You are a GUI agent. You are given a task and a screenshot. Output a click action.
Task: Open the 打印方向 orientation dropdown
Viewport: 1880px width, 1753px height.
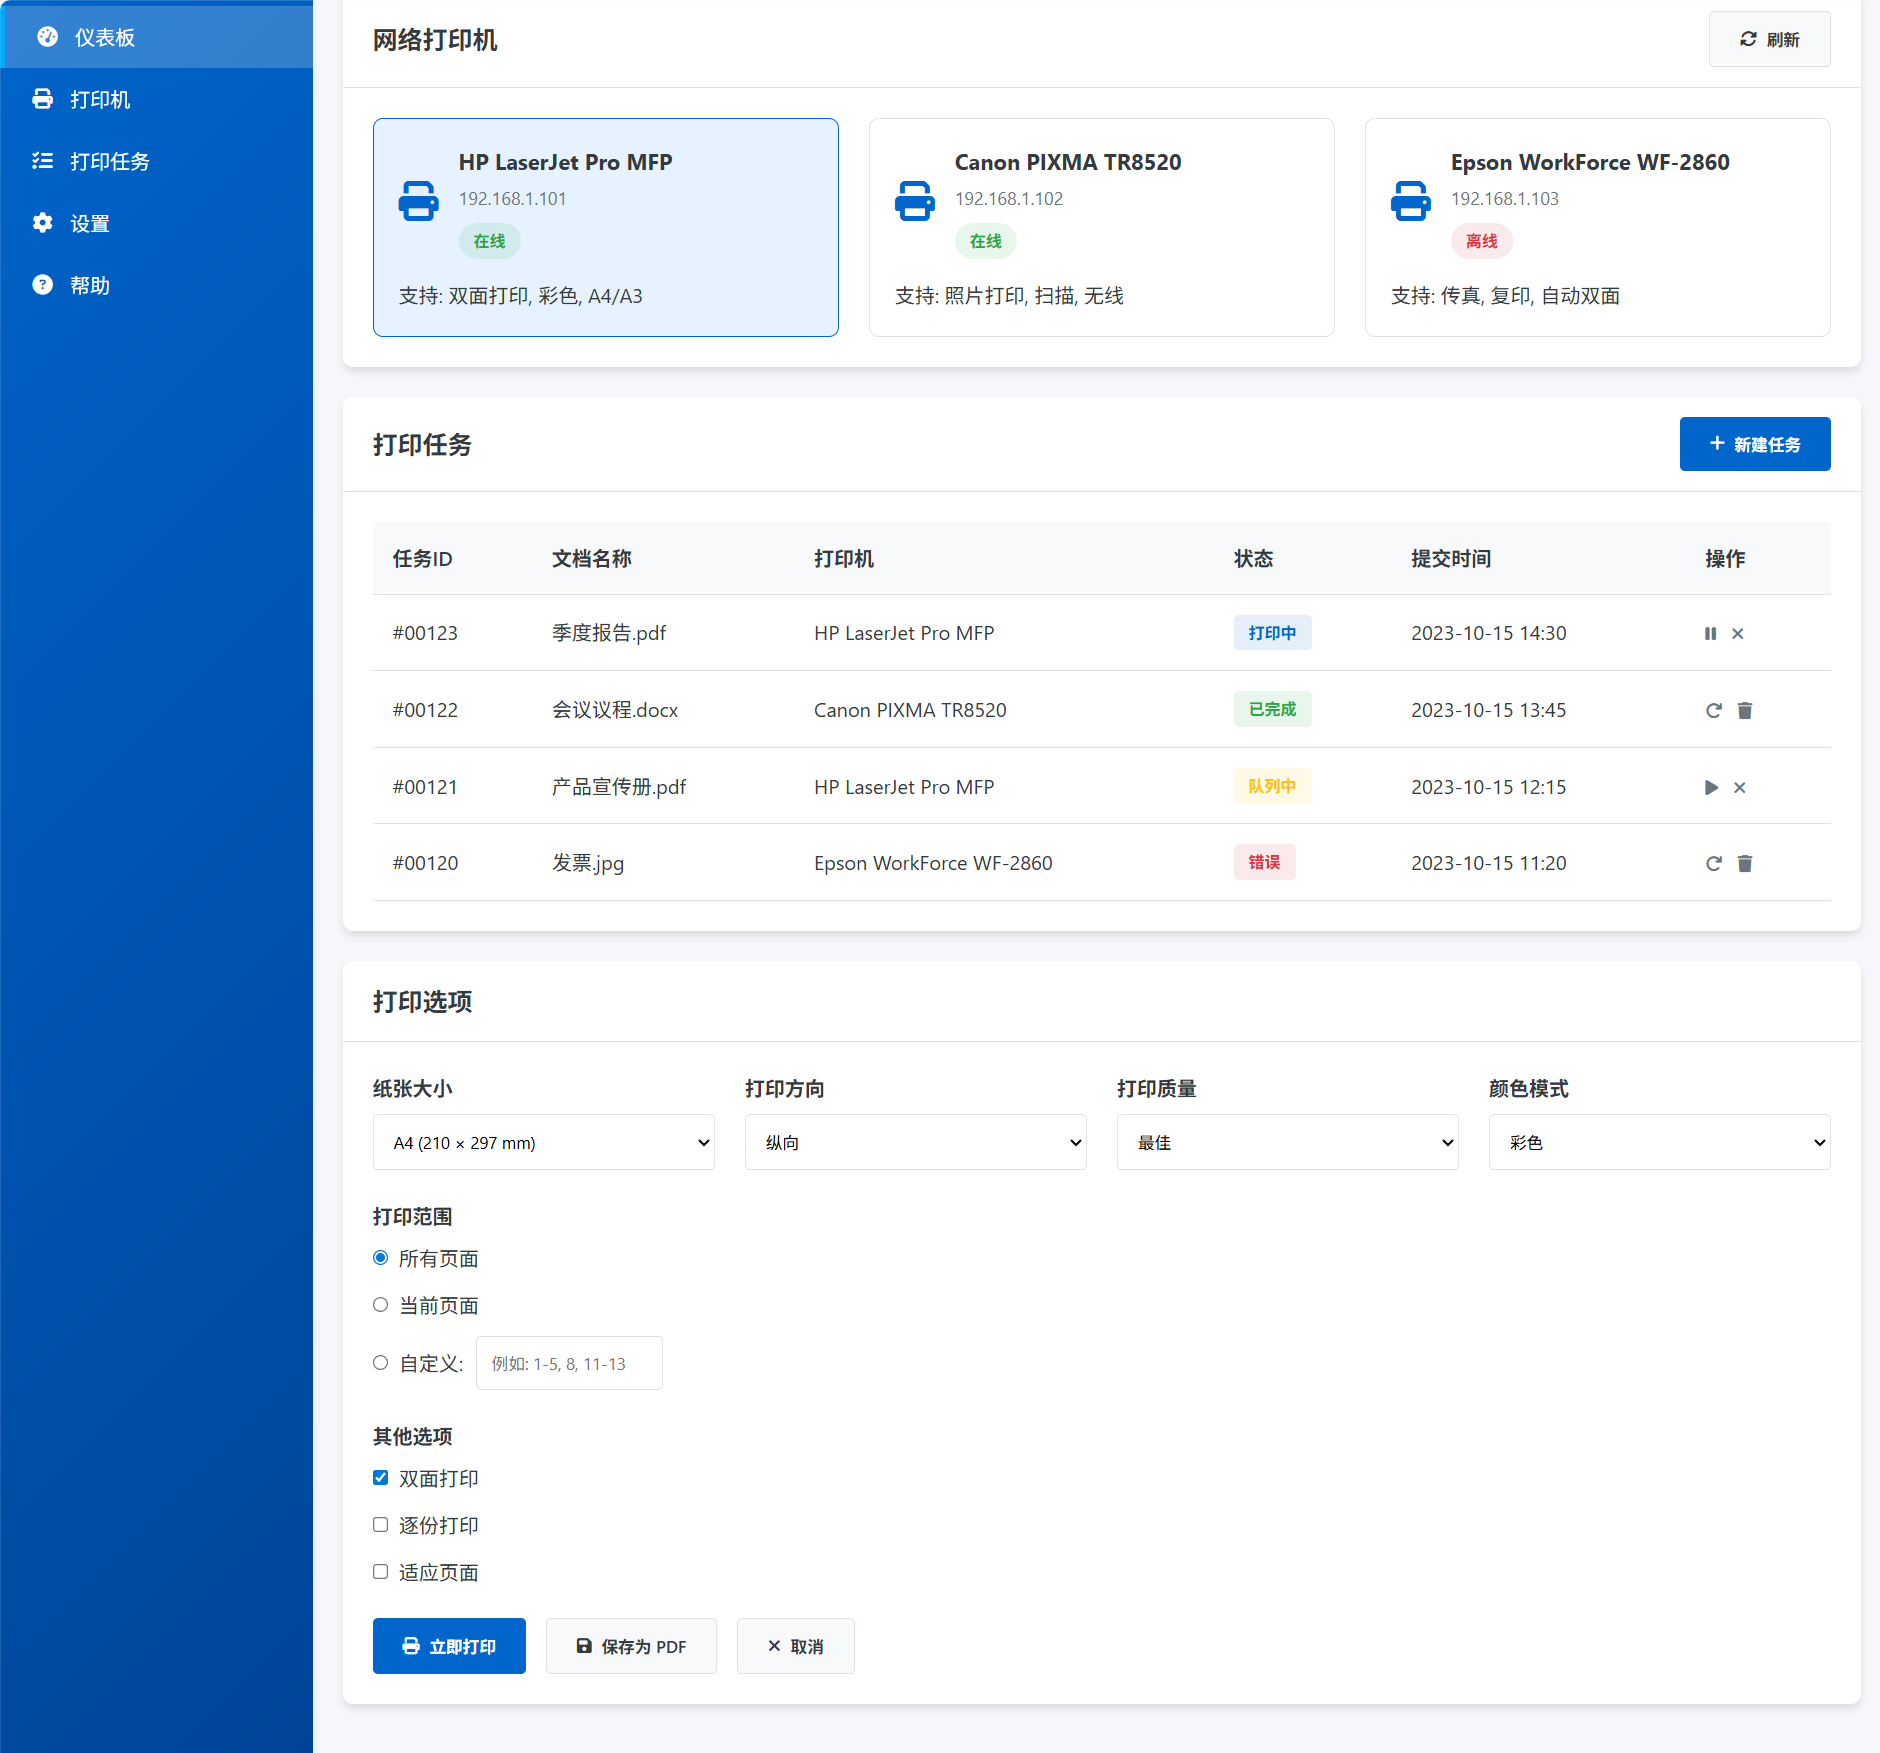(x=916, y=1142)
